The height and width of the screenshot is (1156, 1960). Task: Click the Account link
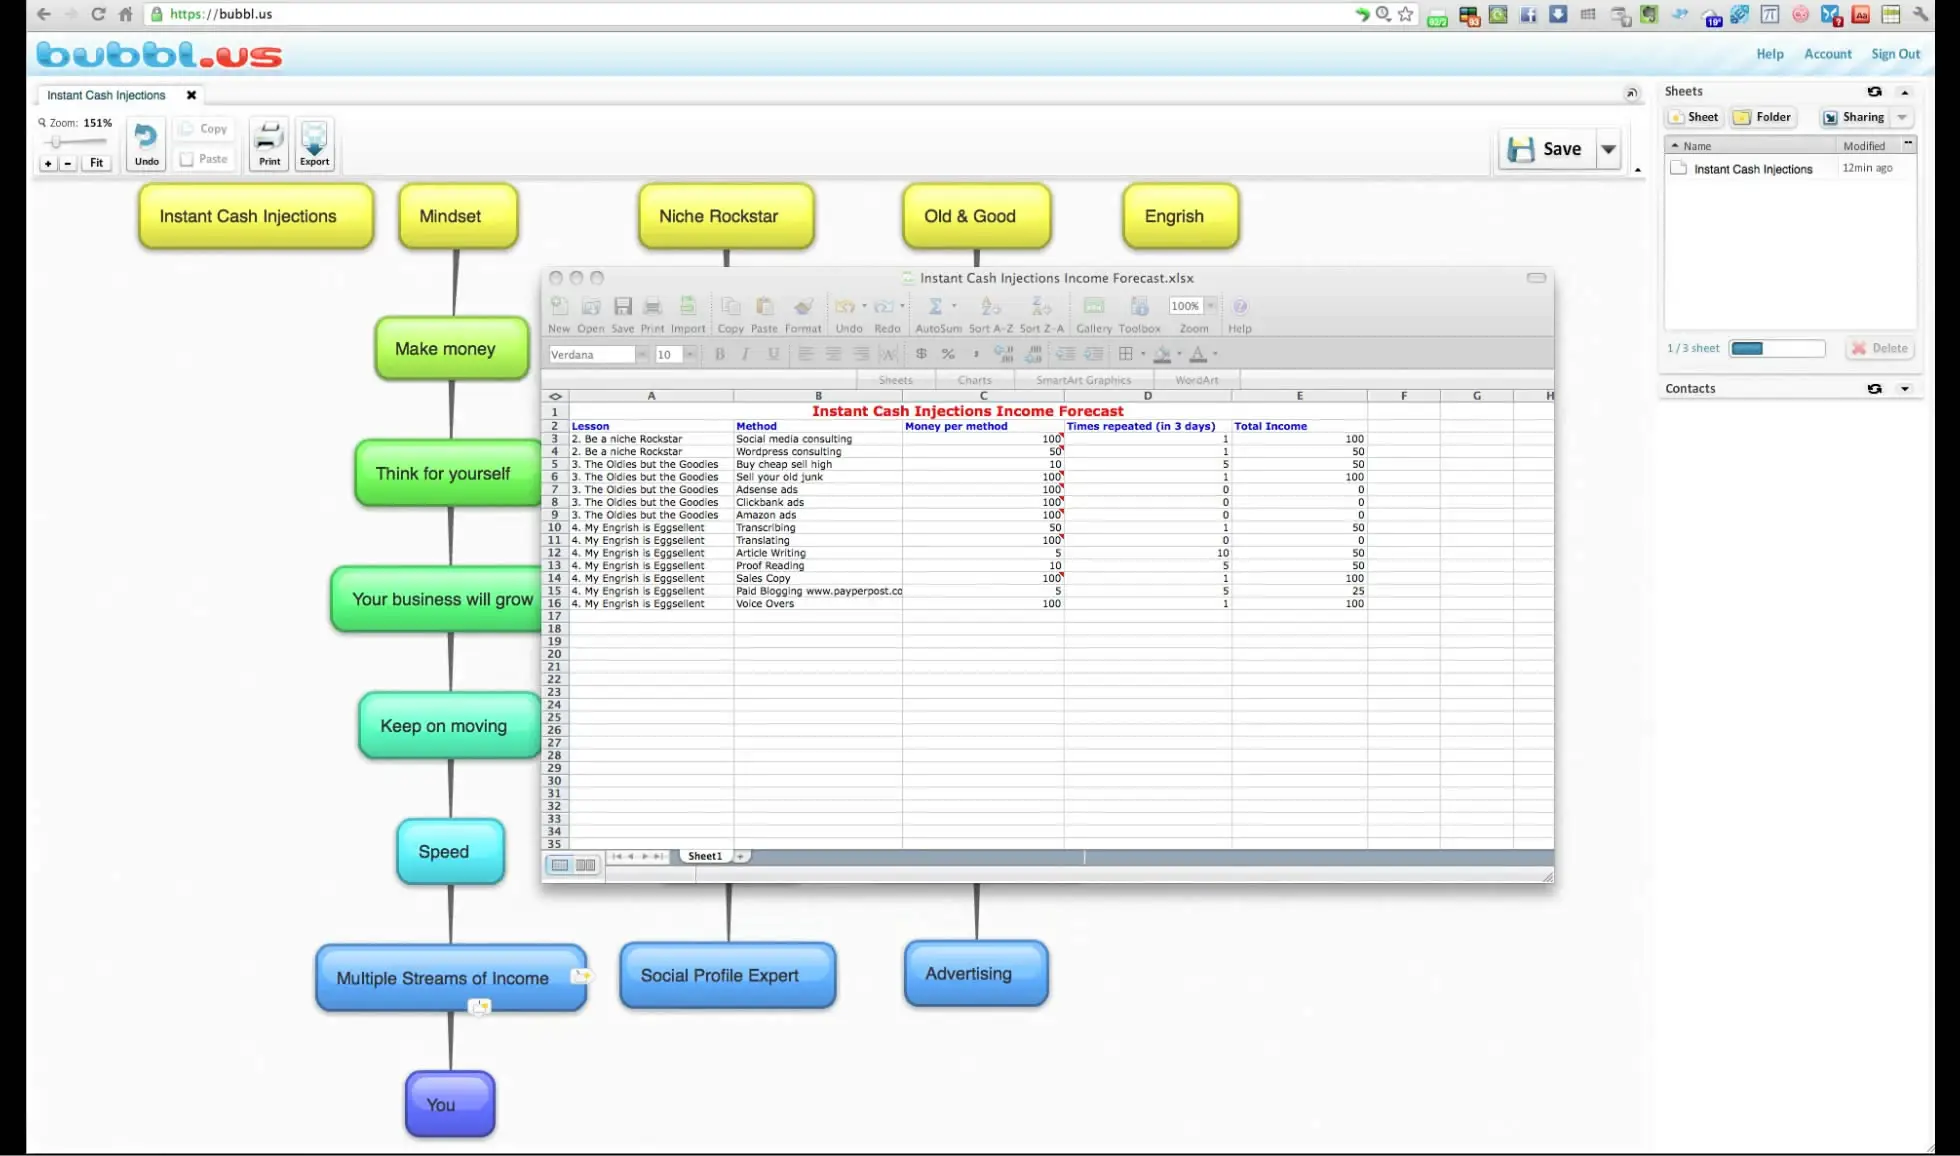point(1827,54)
